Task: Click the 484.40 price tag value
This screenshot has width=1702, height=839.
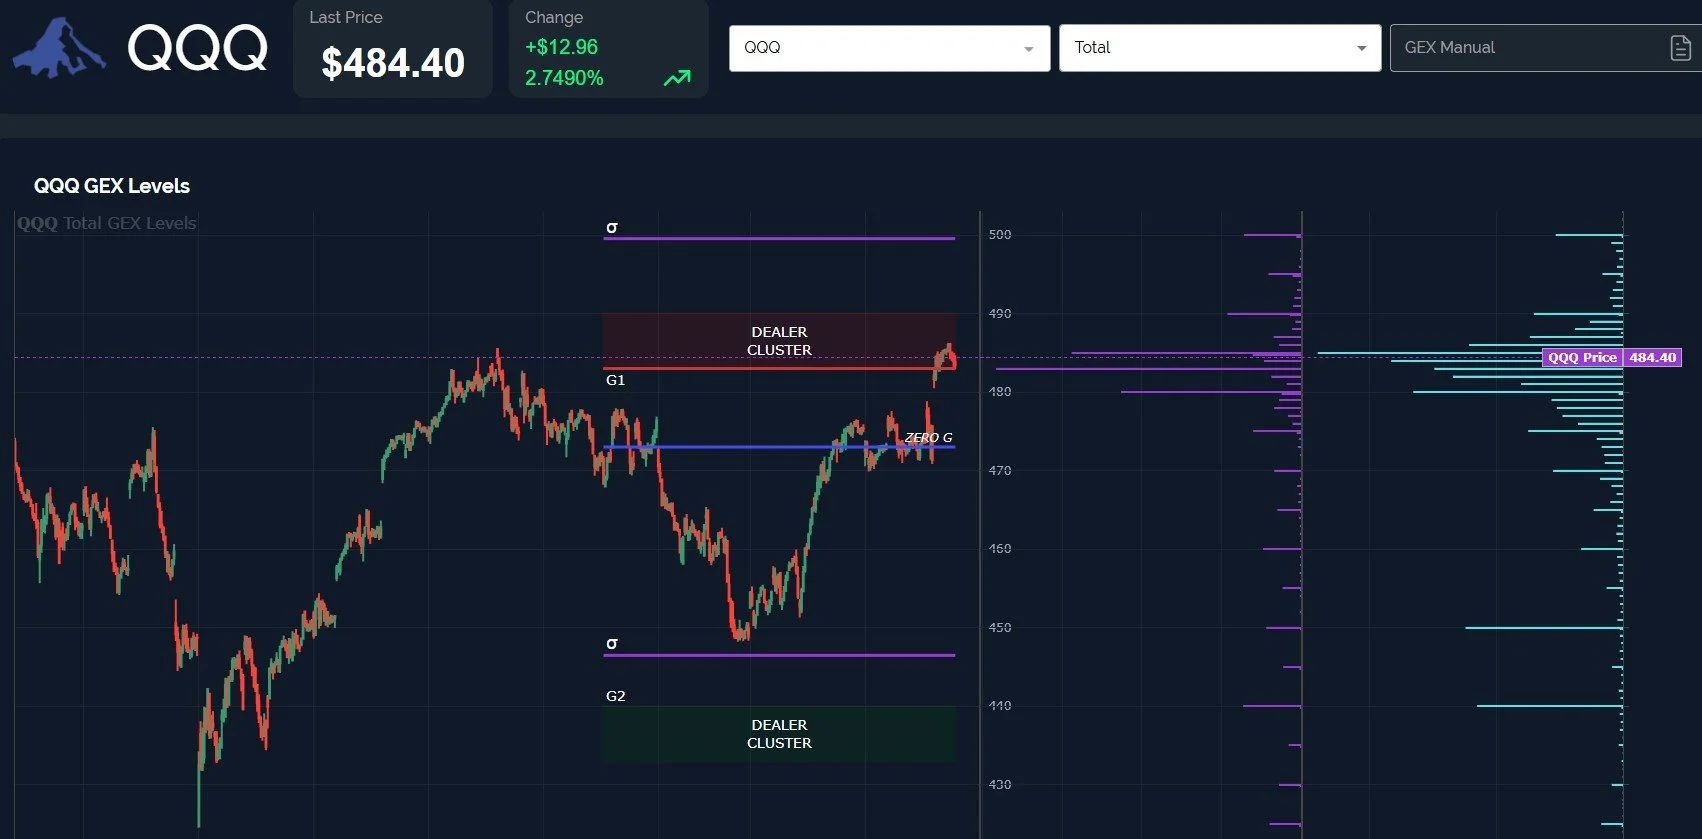Action: pos(1652,358)
